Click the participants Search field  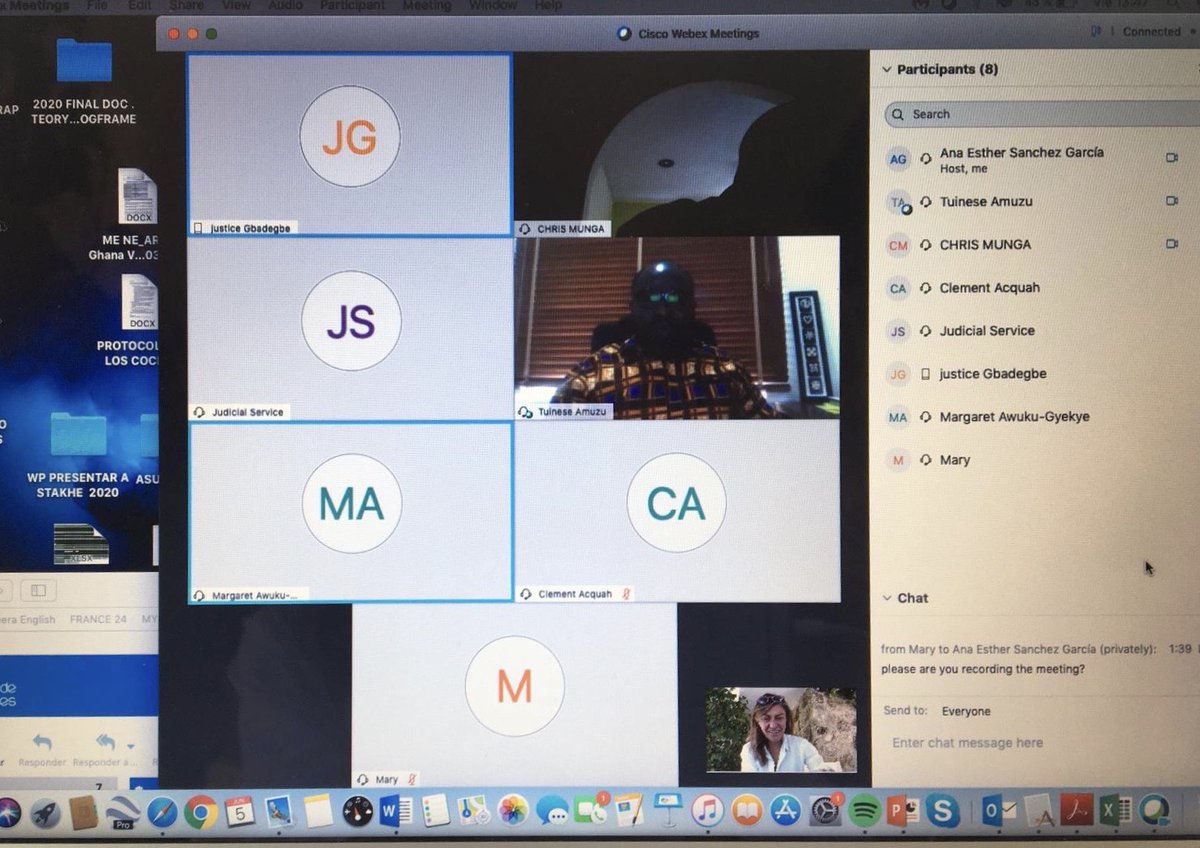pyautogui.click(x=1040, y=114)
